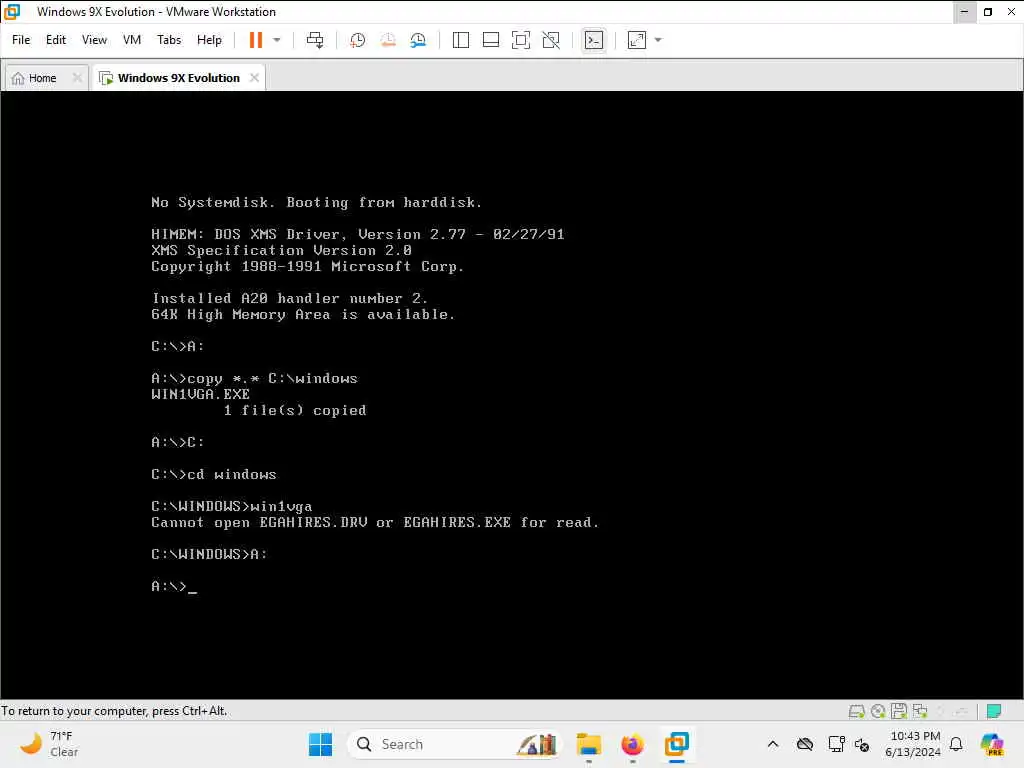Click the '1 file(s) copied' line
1024x768 pixels.
(295, 410)
